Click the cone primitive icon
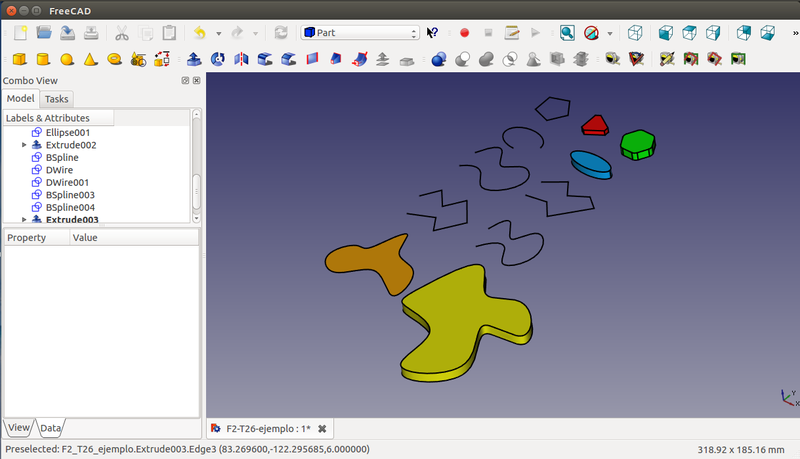The image size is (800, 459). pyautogui.click(x=91, y=59)
